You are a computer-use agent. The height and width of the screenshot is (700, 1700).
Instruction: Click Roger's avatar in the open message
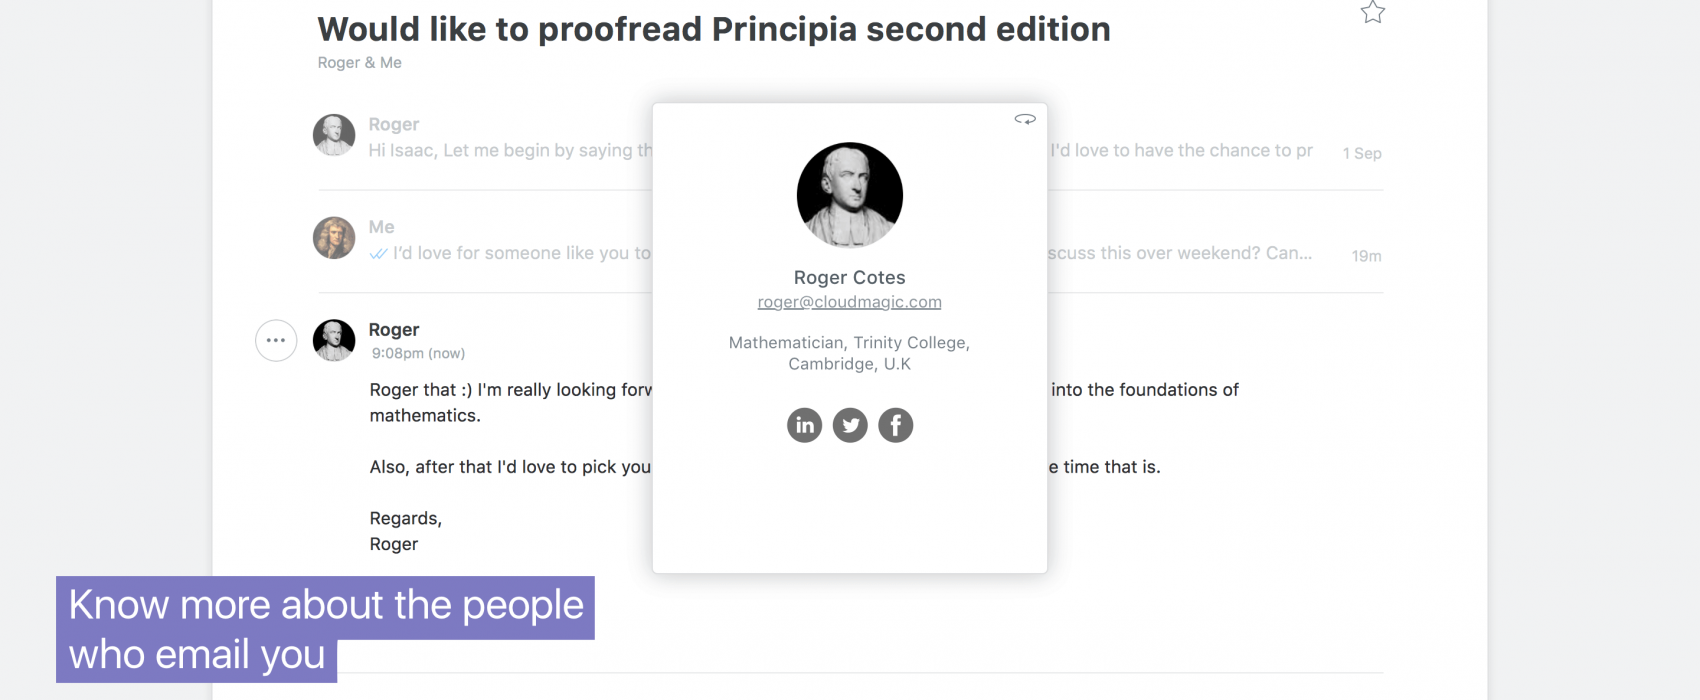tap(334, 340)
